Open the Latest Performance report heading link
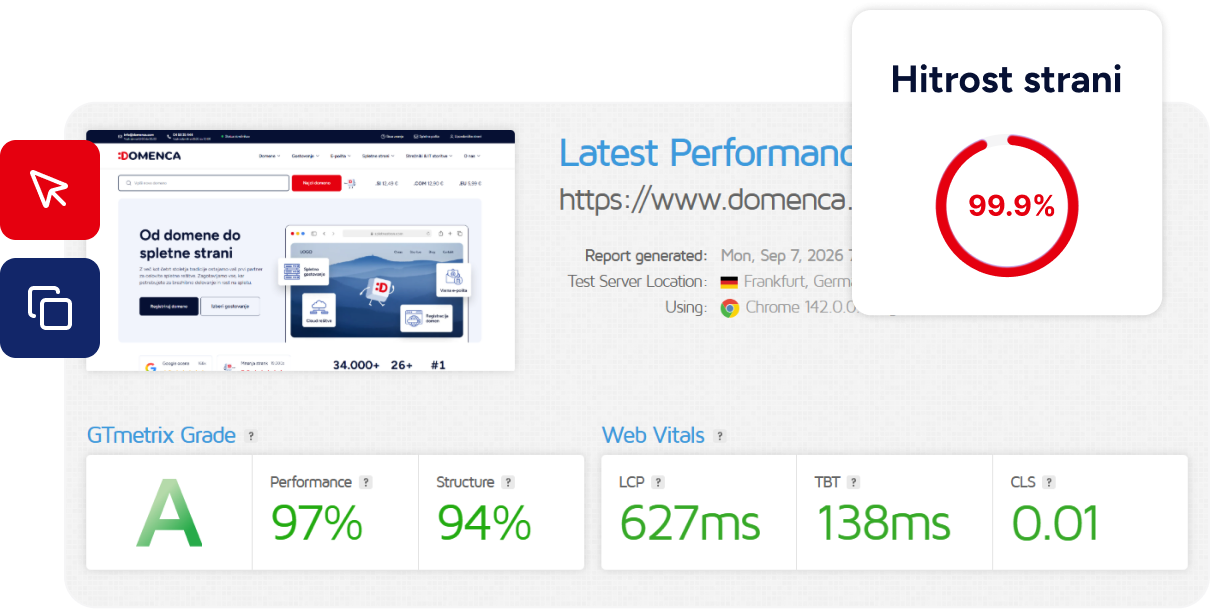Viewport: 1211px width, 611px height. tap(708, 153)
